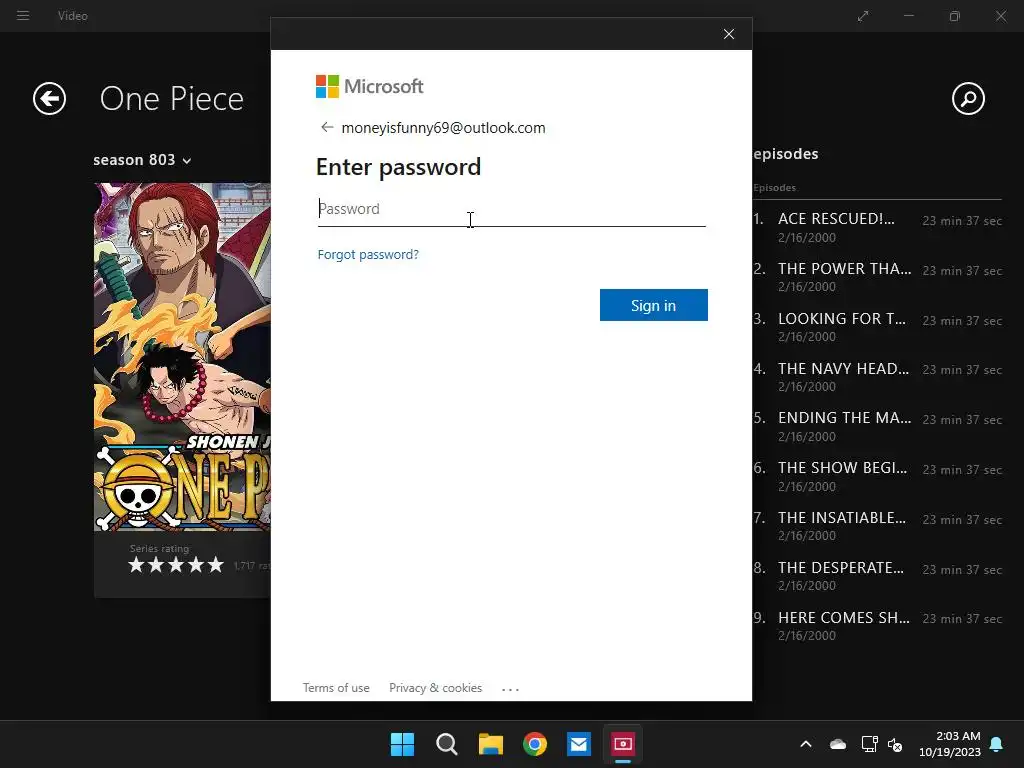Focus the Password input field
The width and height of the screenshot is (1024, 768).
click(x=511, y=209)
